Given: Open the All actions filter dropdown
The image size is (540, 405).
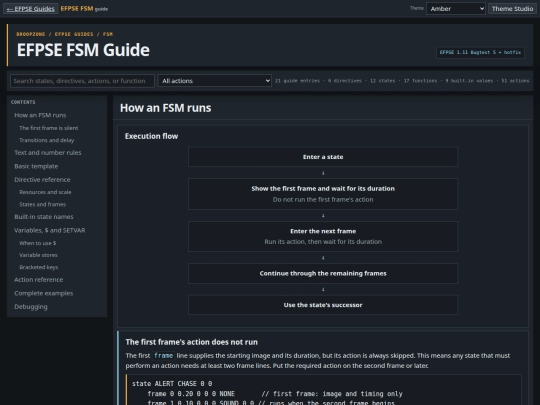Looking at the screenshot, I should tap(215, 81).
